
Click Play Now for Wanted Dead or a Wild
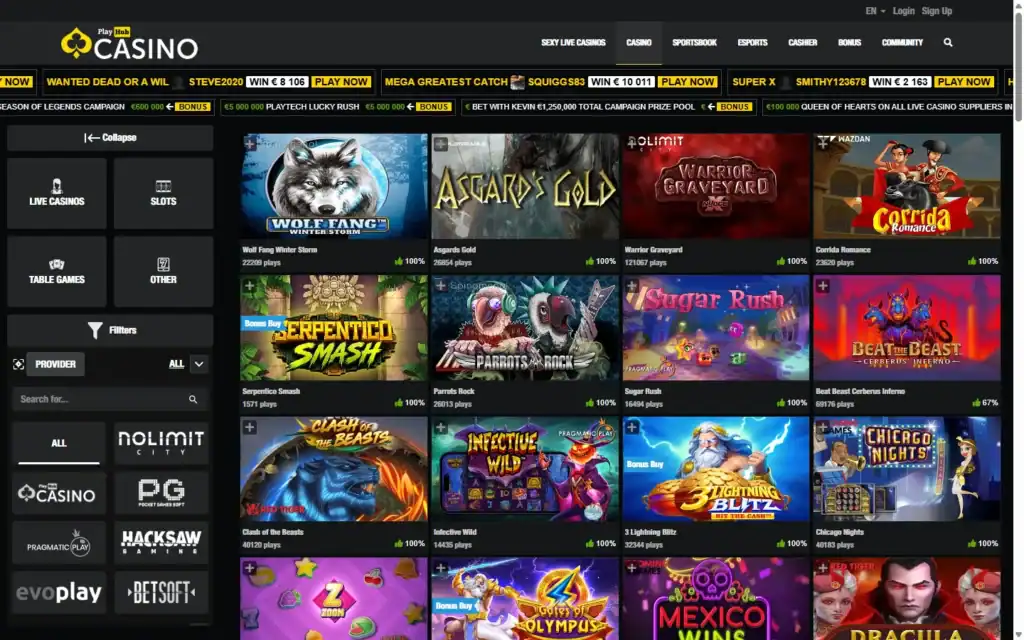coord(341,82)
